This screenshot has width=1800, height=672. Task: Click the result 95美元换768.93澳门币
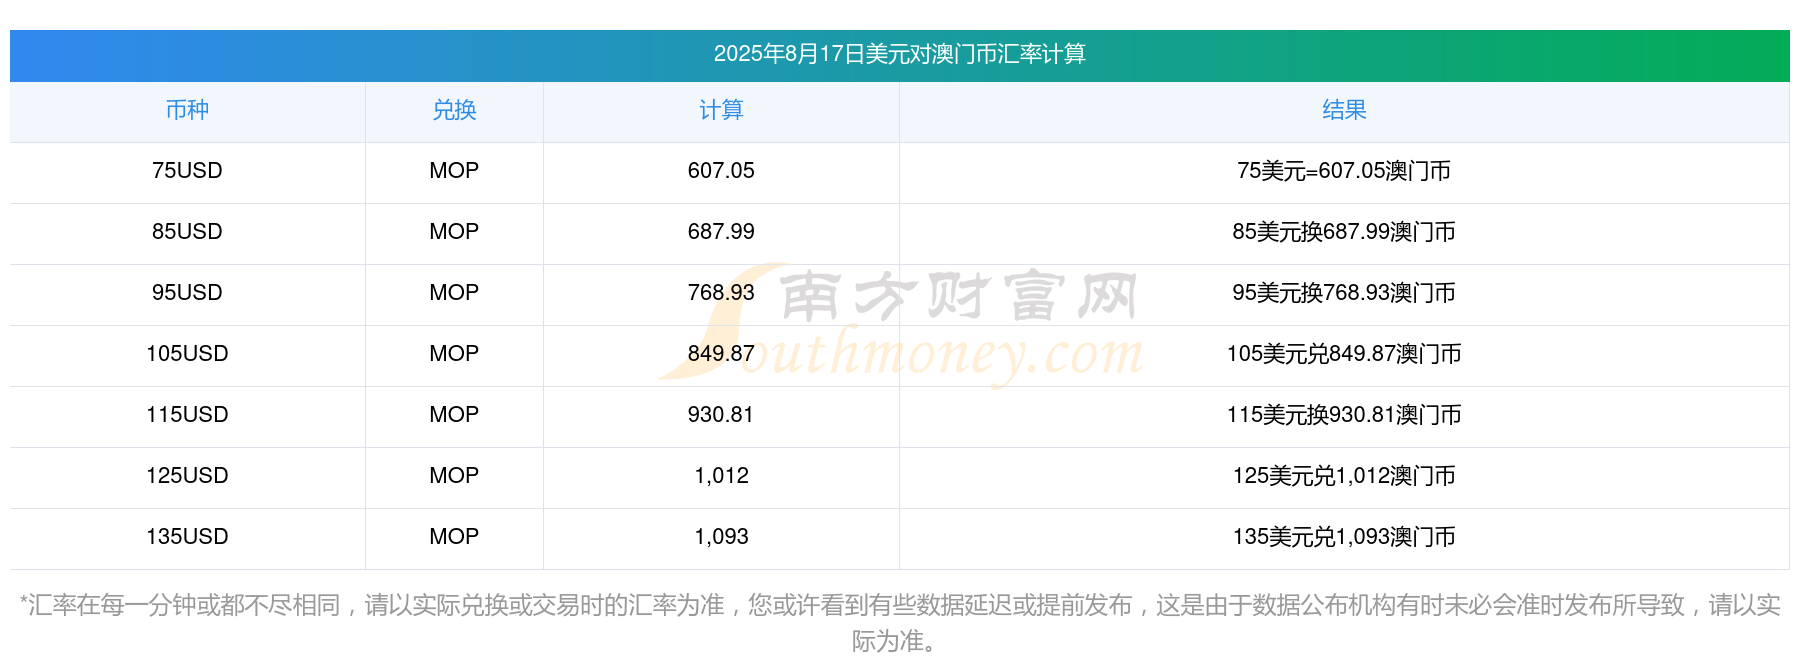(x=1344, y=293)
